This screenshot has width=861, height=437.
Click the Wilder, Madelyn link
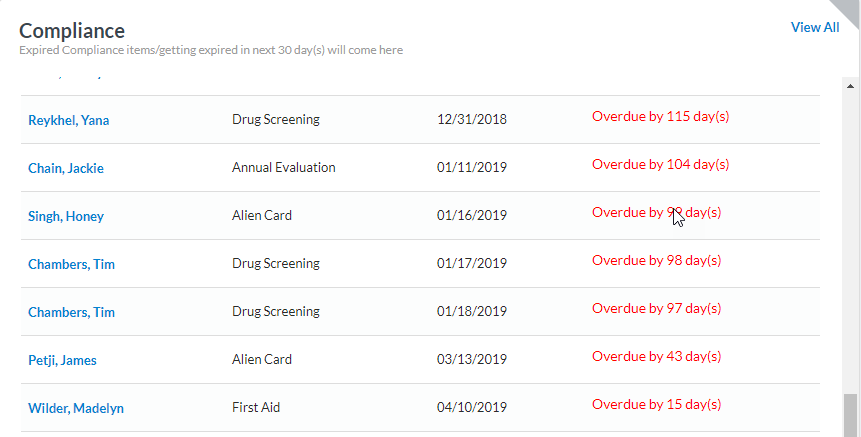75,408
